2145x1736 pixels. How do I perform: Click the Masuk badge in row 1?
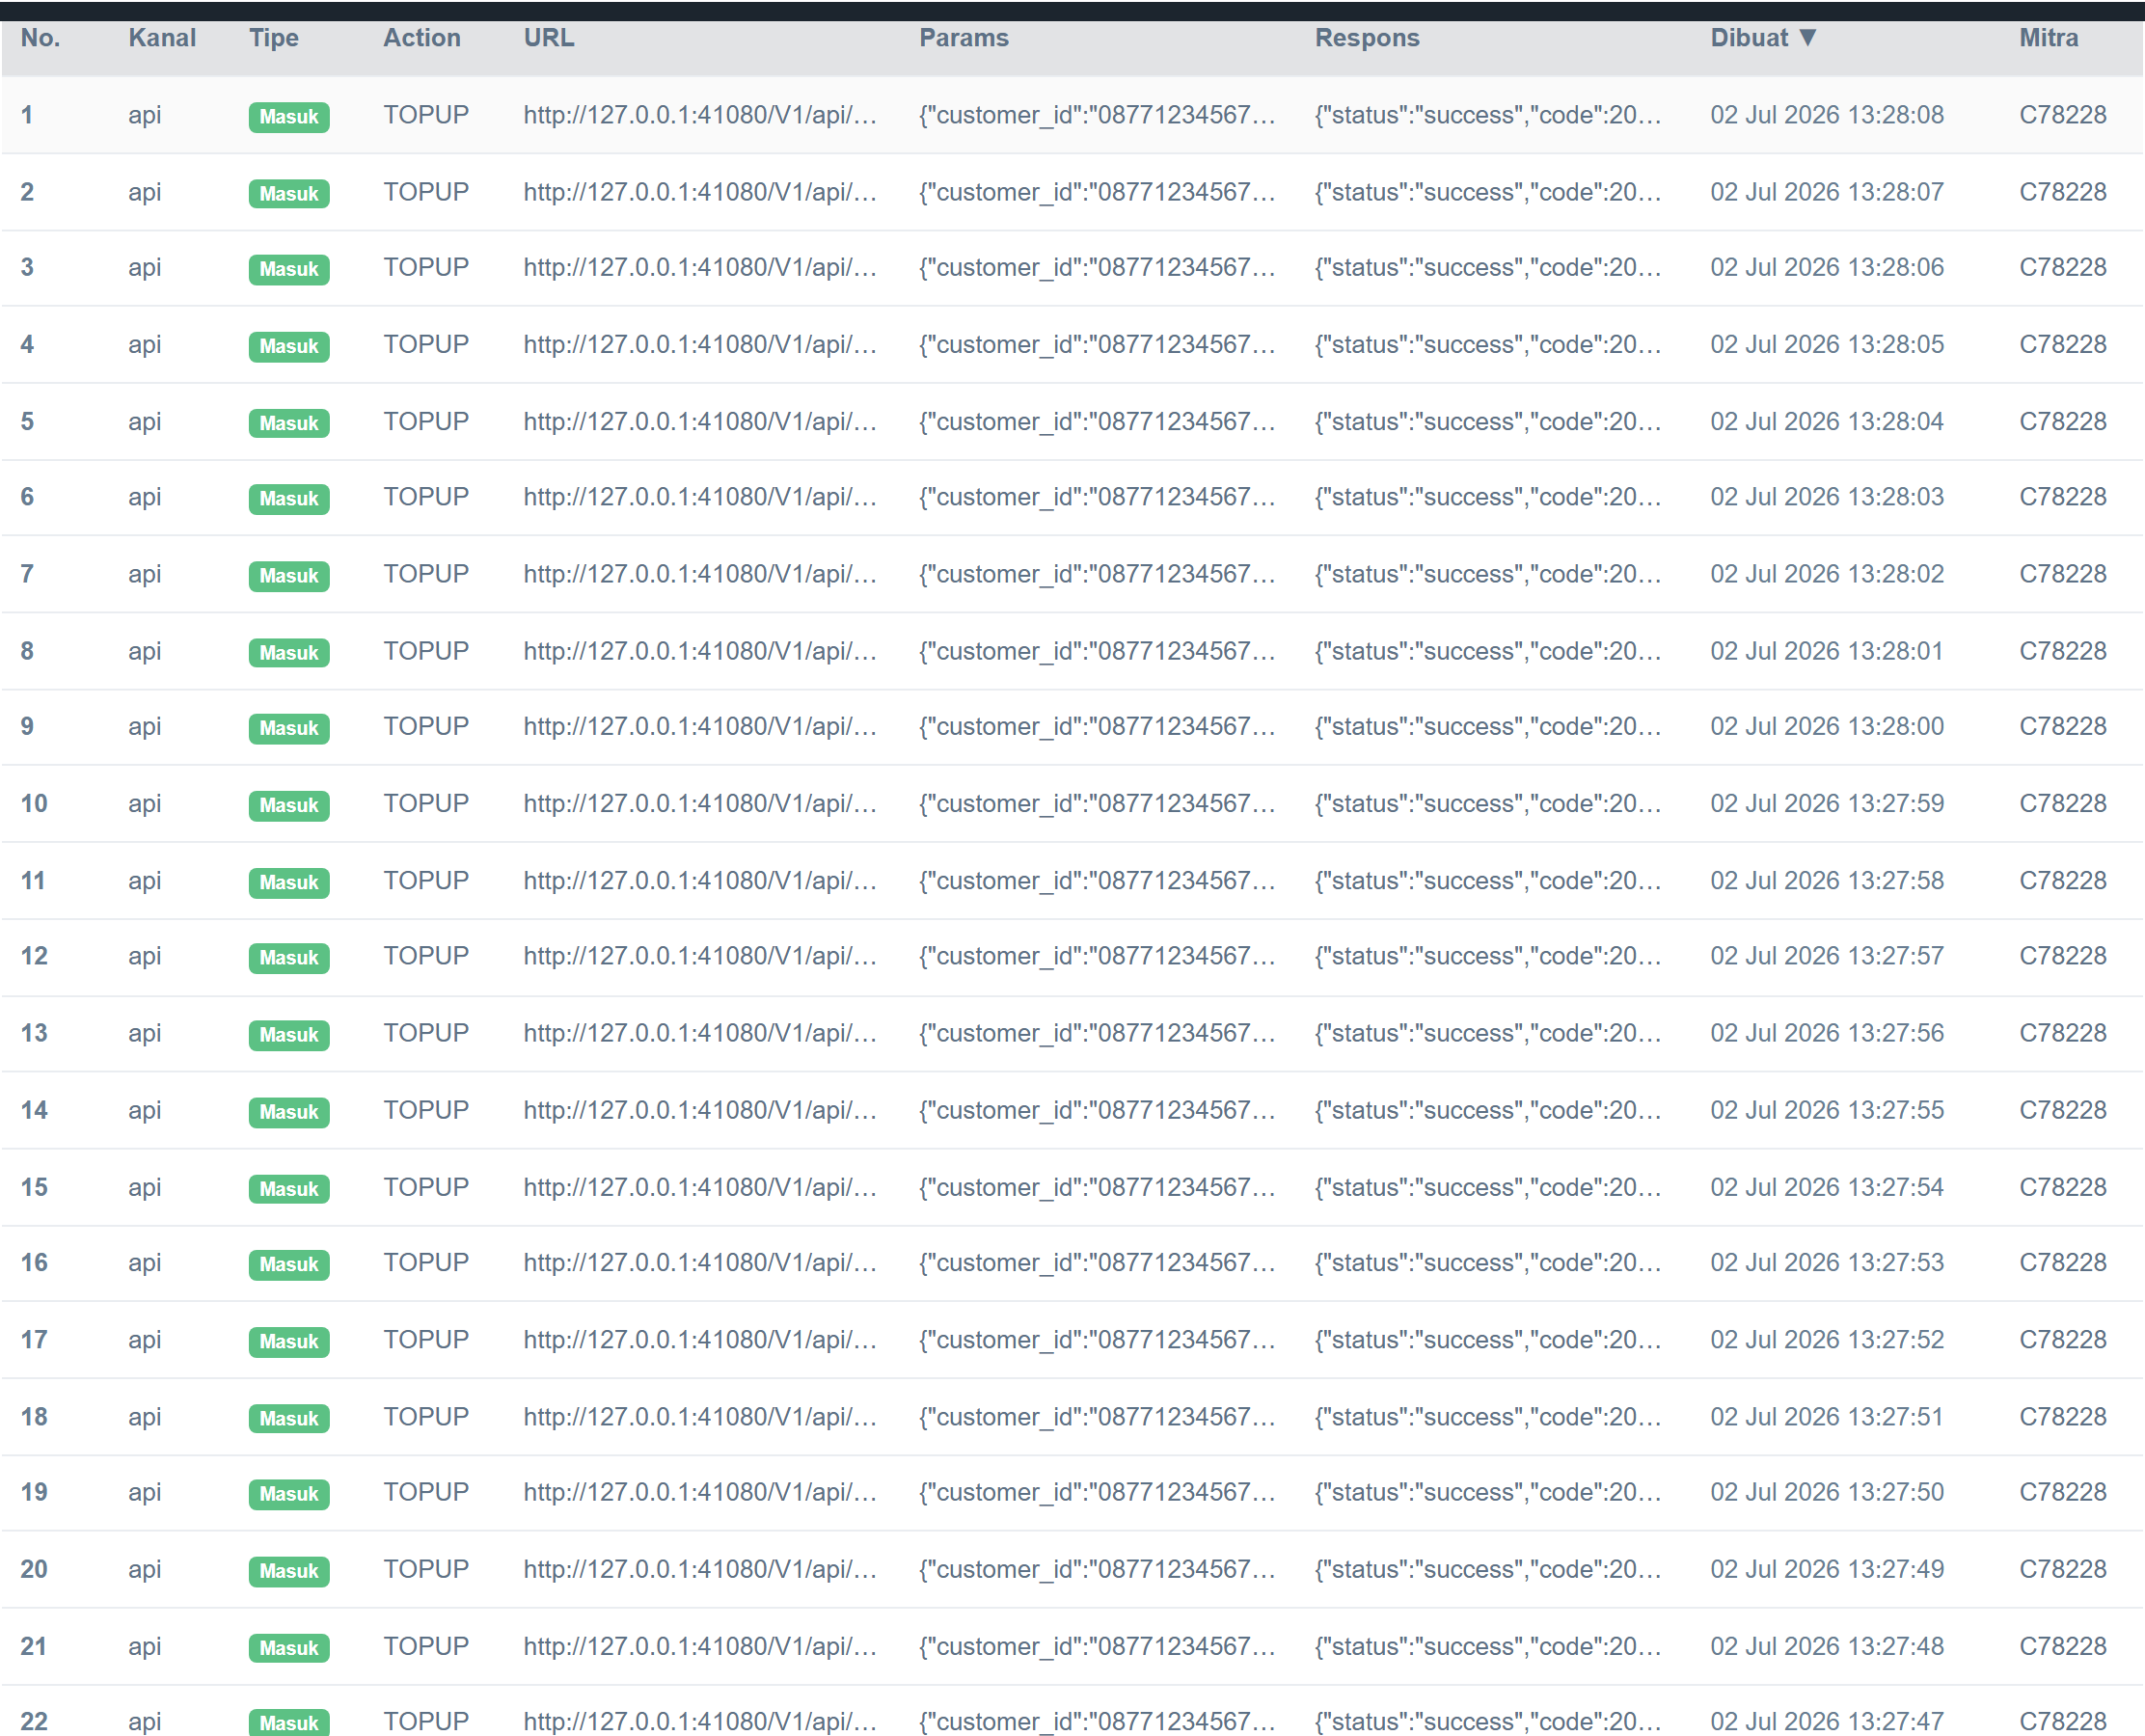click(x=289, y=117)
